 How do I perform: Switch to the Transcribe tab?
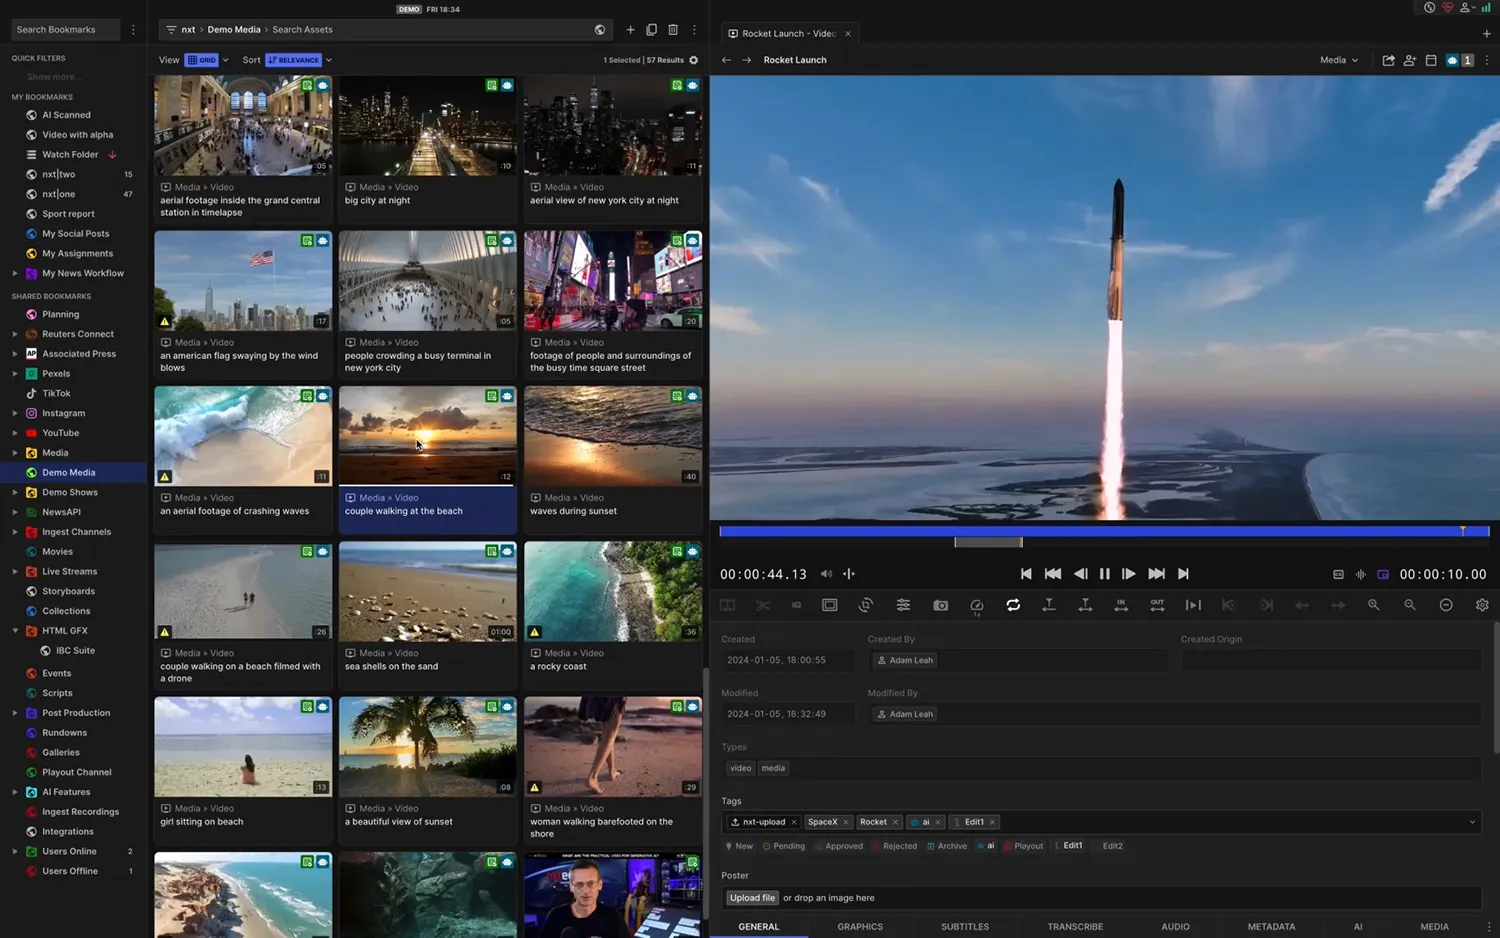click(1075, 927)
